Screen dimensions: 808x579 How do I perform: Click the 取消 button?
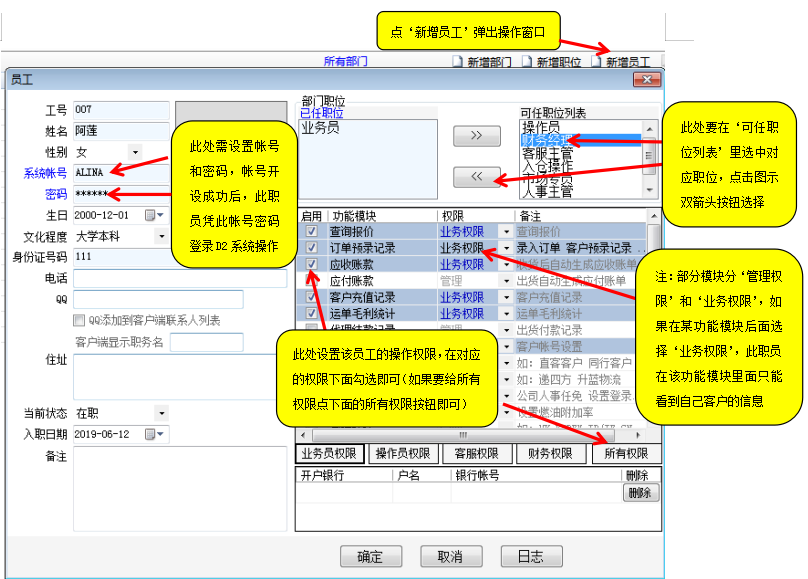pyautogui.click(x=450, y=556)
